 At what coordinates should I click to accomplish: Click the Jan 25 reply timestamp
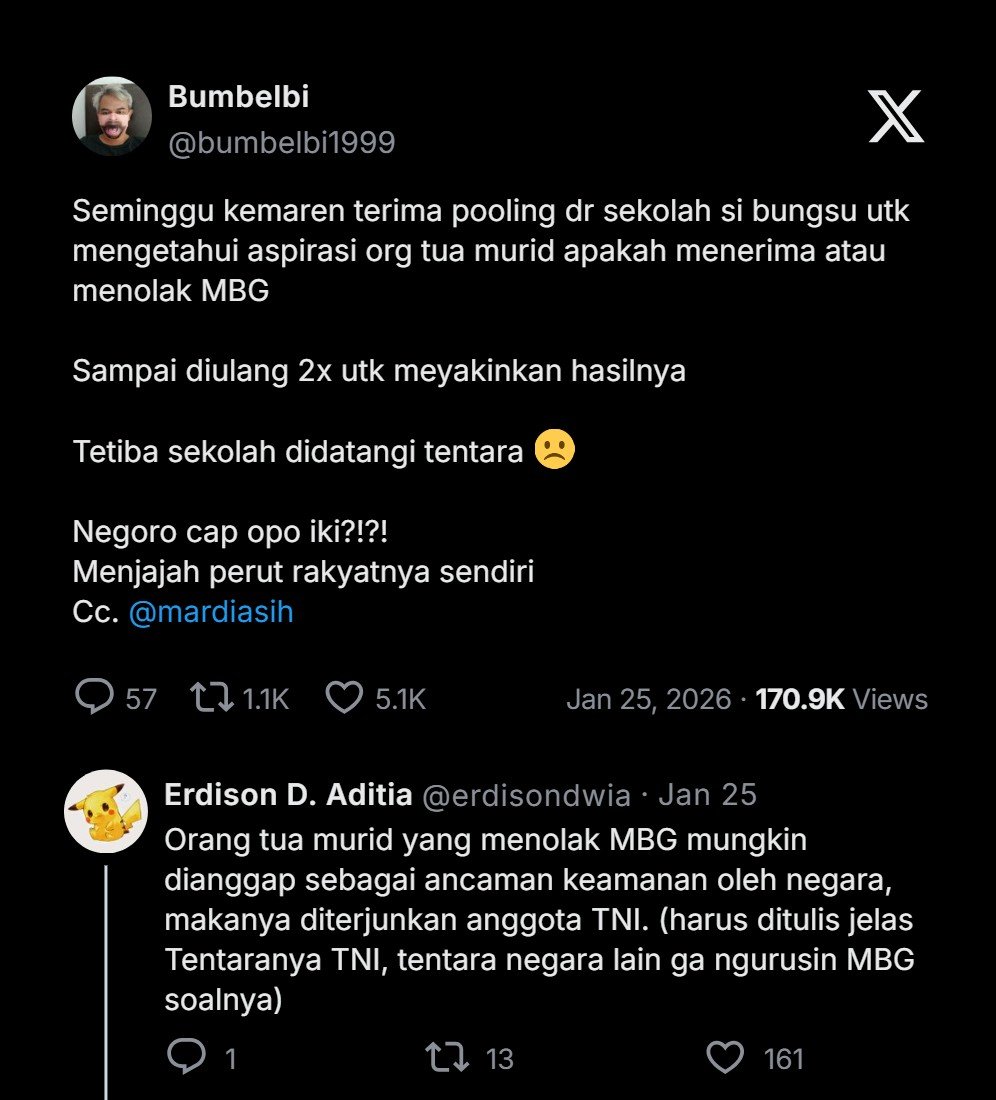tap(707, 795)
